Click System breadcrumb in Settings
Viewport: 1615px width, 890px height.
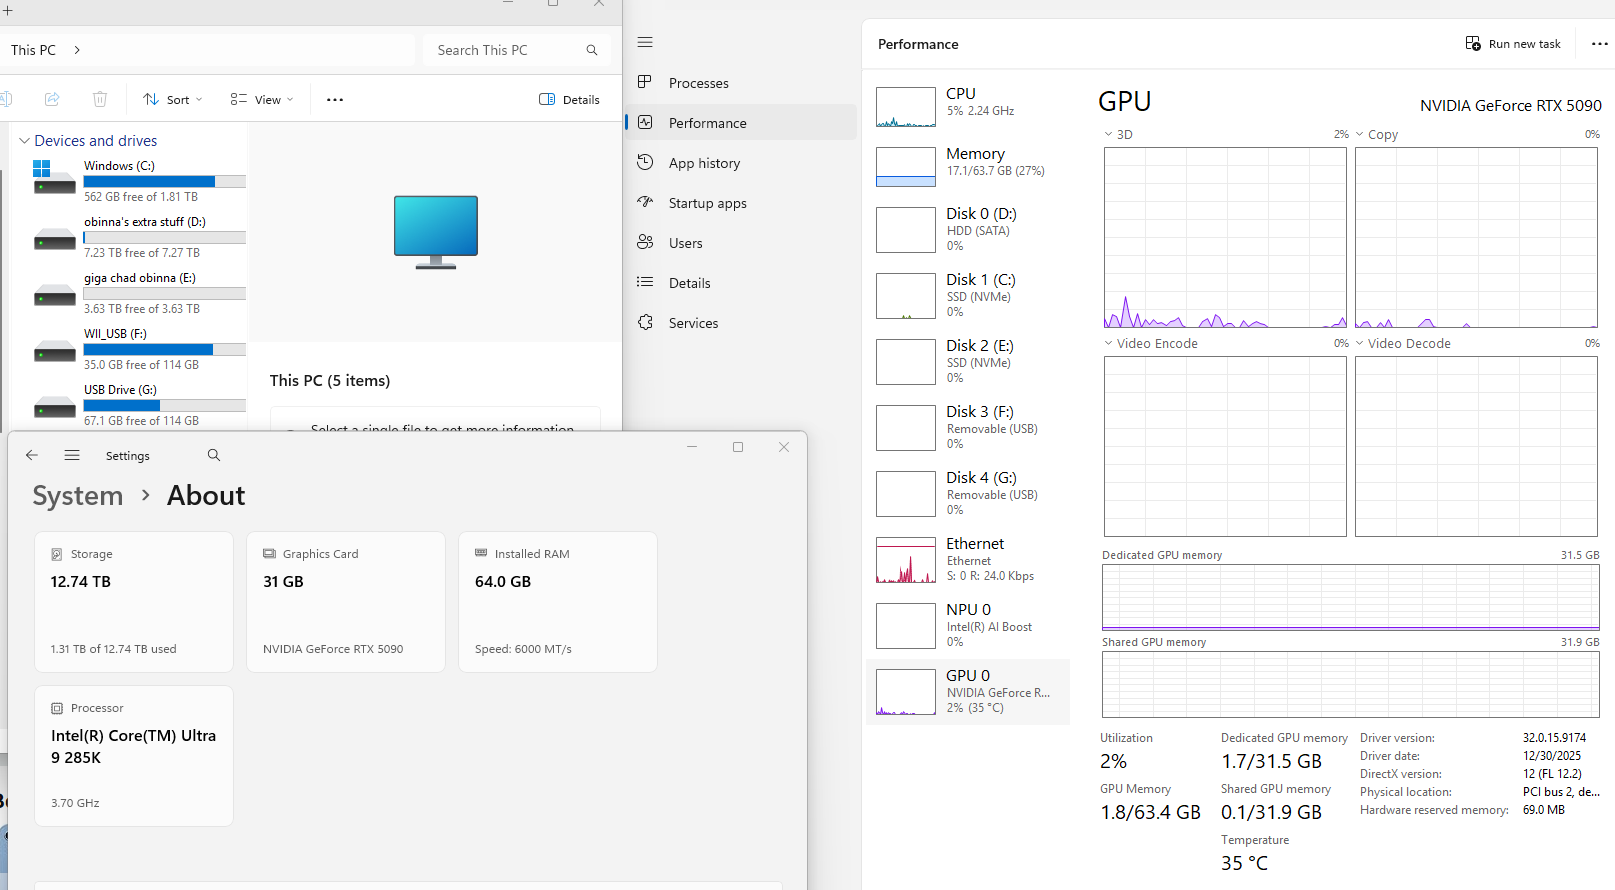tap(78, 496)
